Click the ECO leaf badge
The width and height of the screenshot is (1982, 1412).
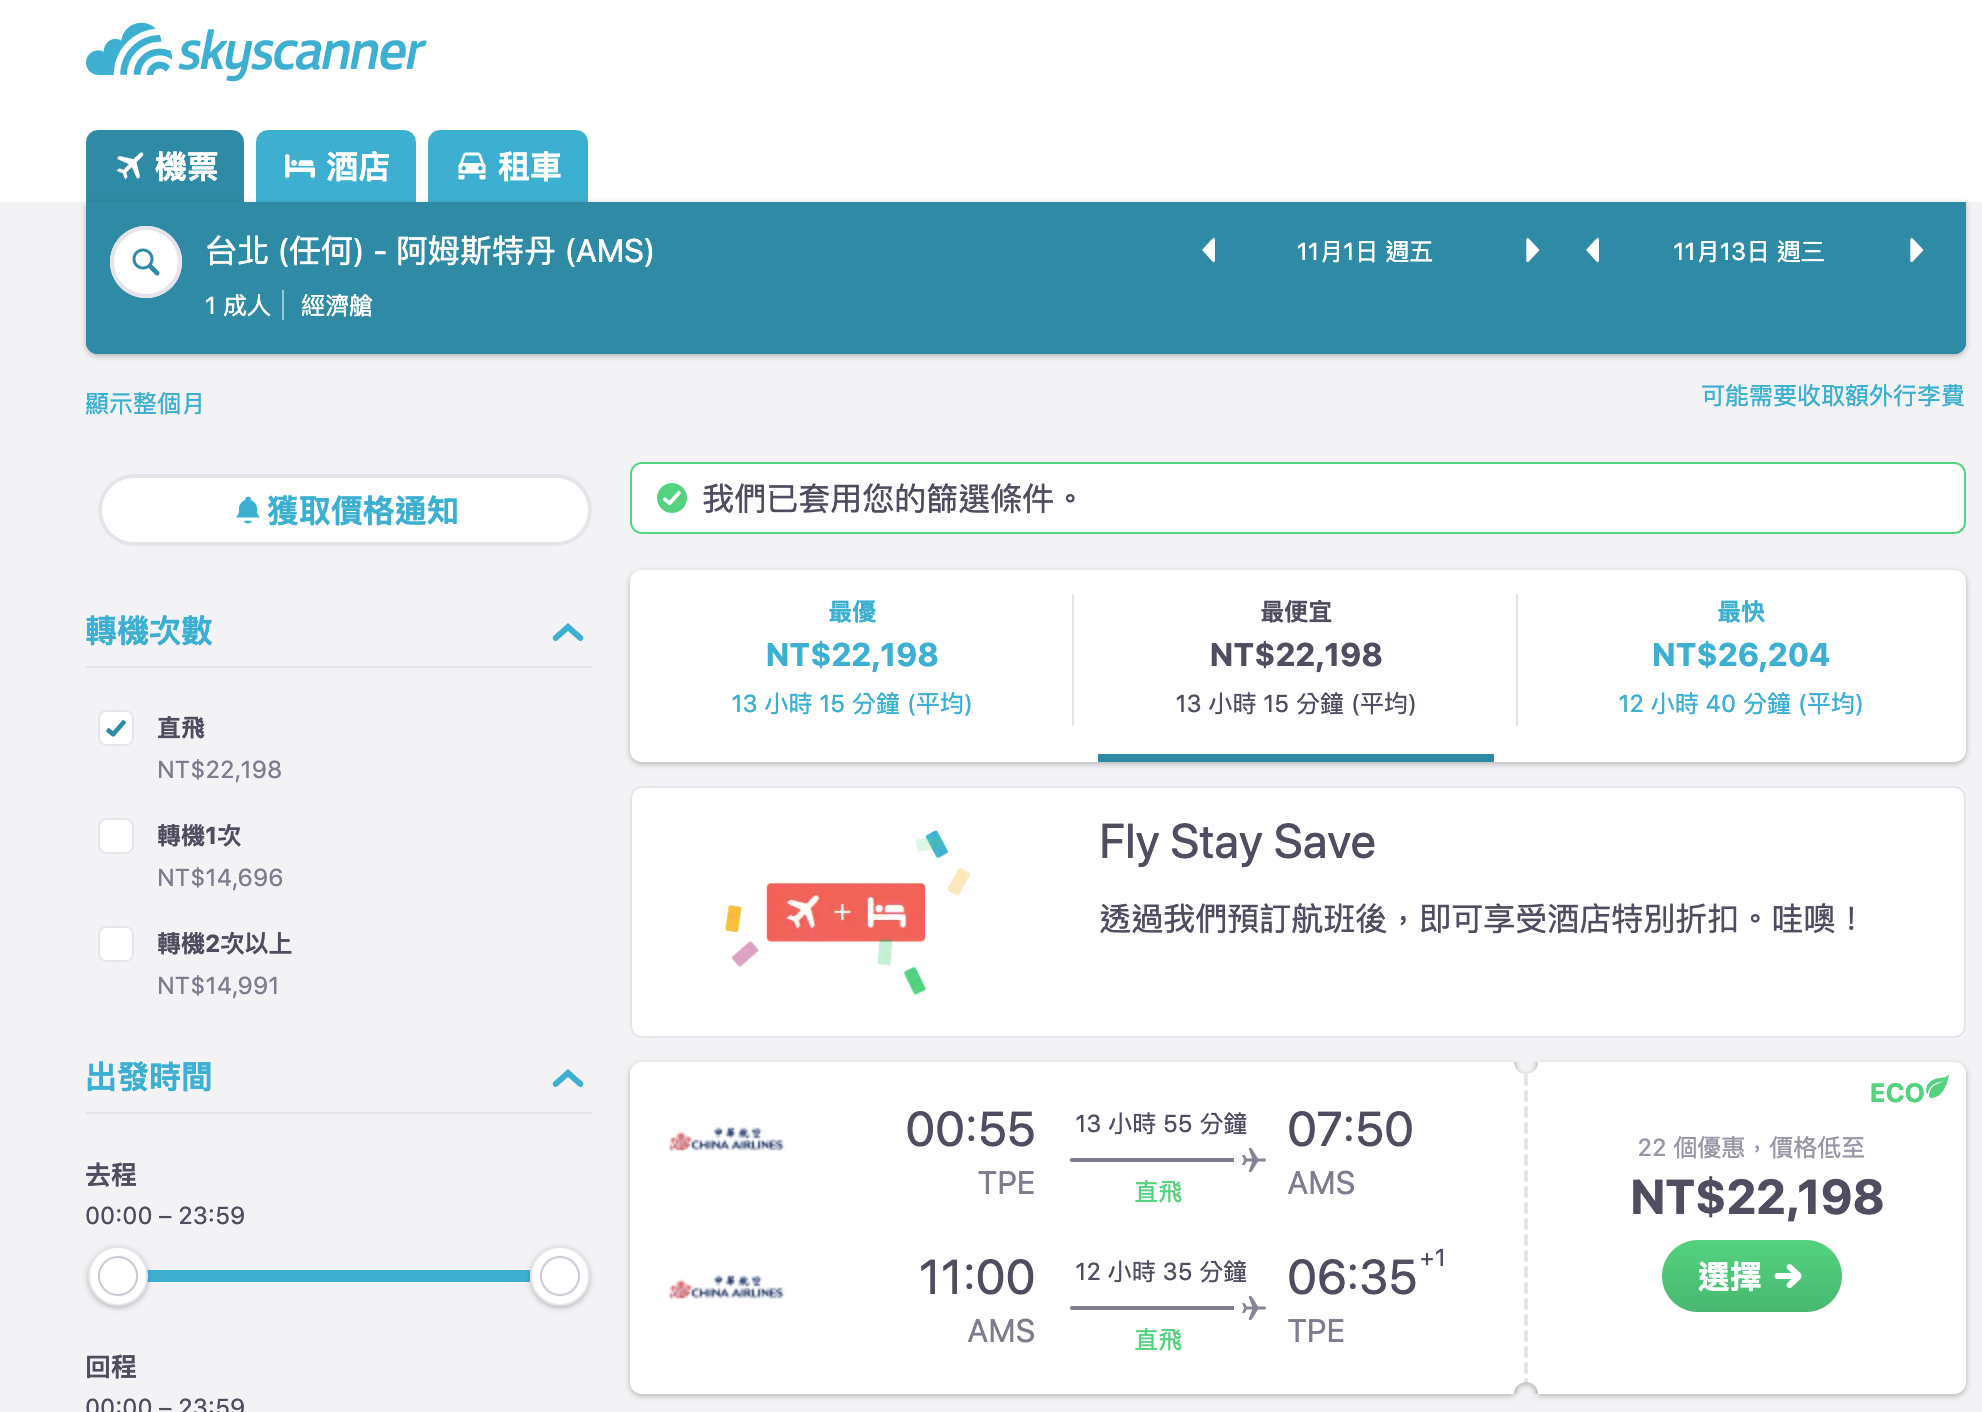1909,1091
